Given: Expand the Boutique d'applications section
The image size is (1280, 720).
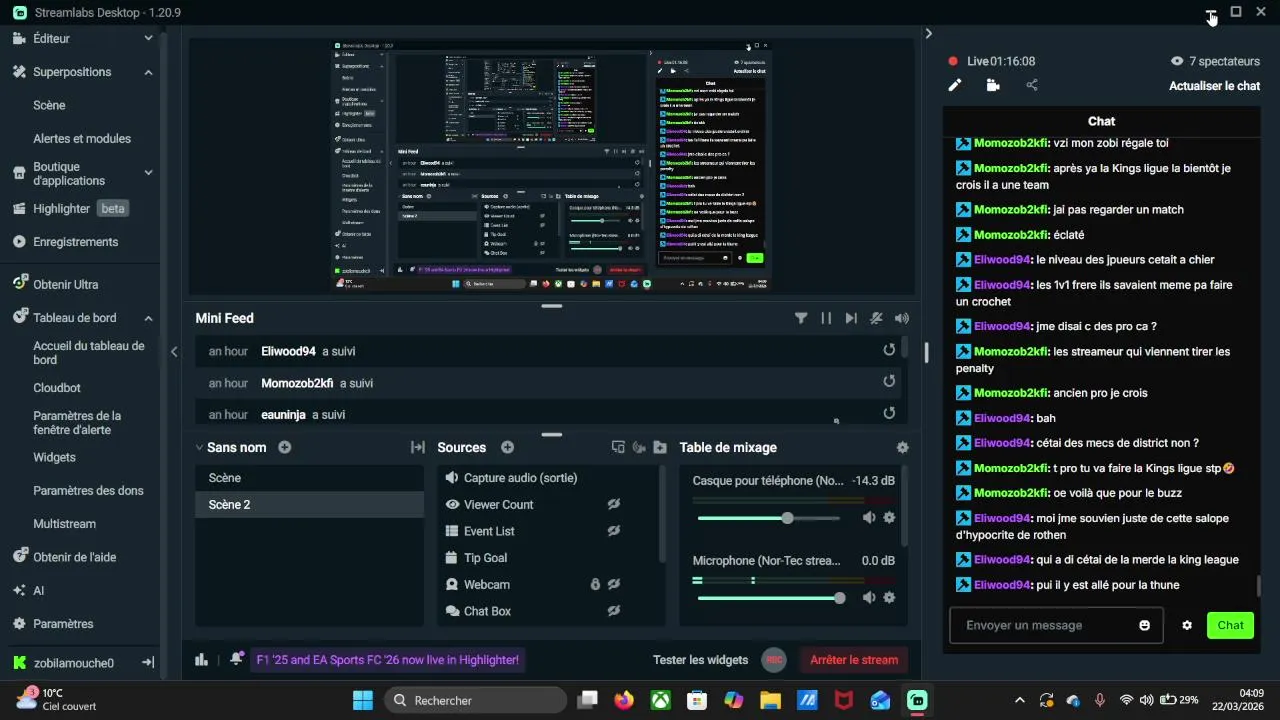Looking at the screenshot, I should point(148,173).
